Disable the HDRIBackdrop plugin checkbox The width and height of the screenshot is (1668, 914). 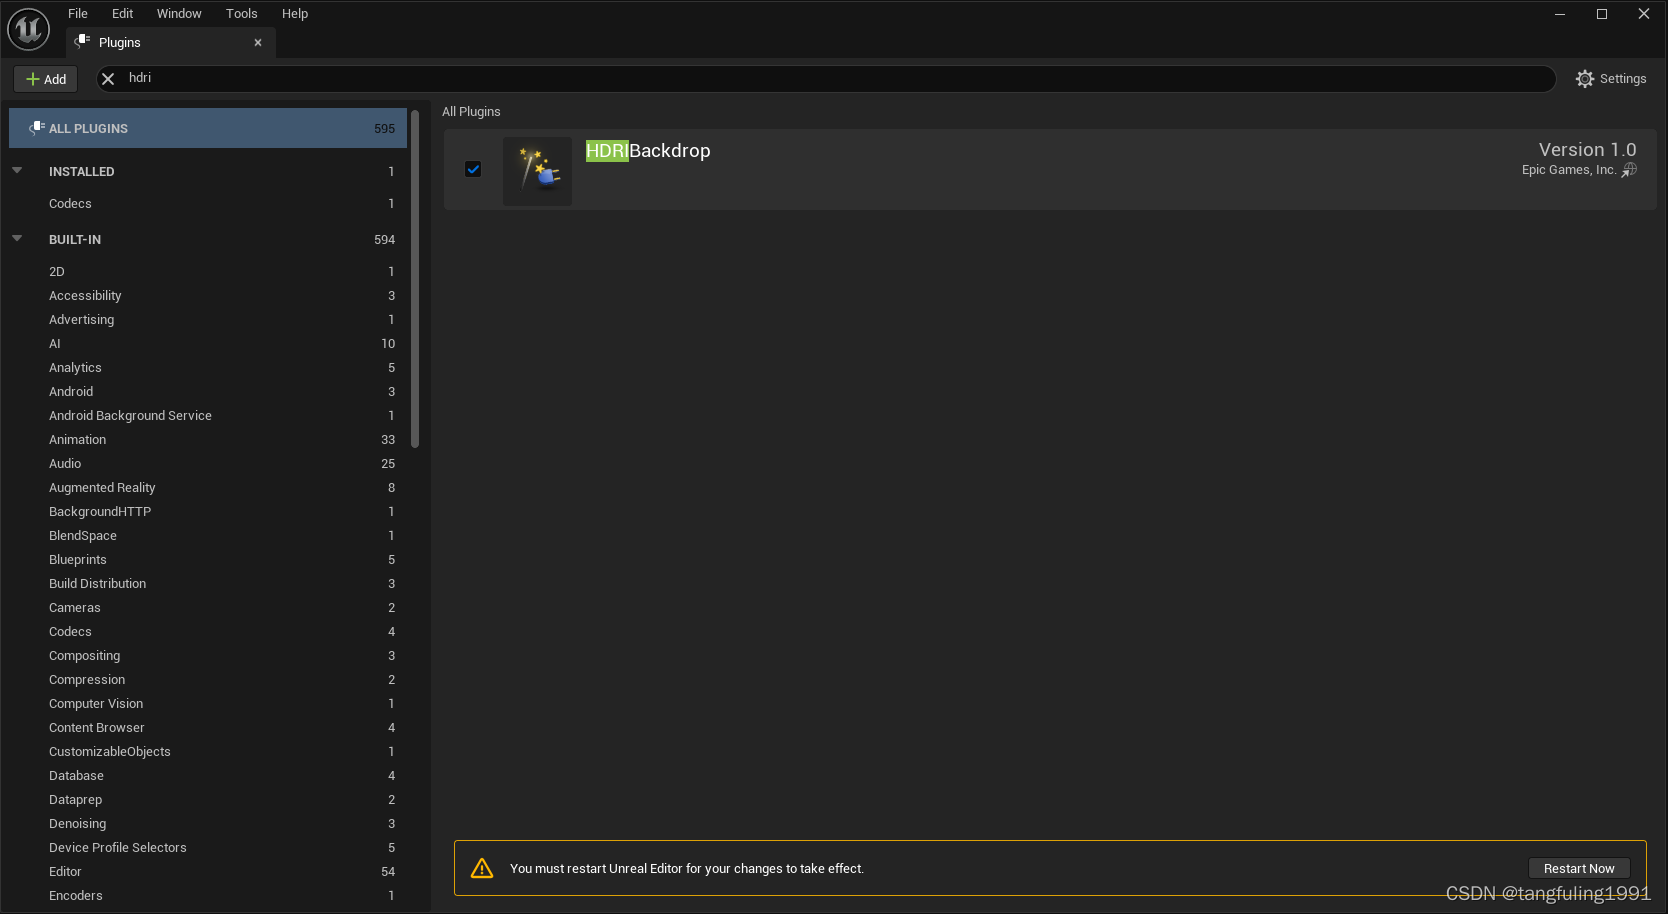pyautogui.click(x=473, y=169)
